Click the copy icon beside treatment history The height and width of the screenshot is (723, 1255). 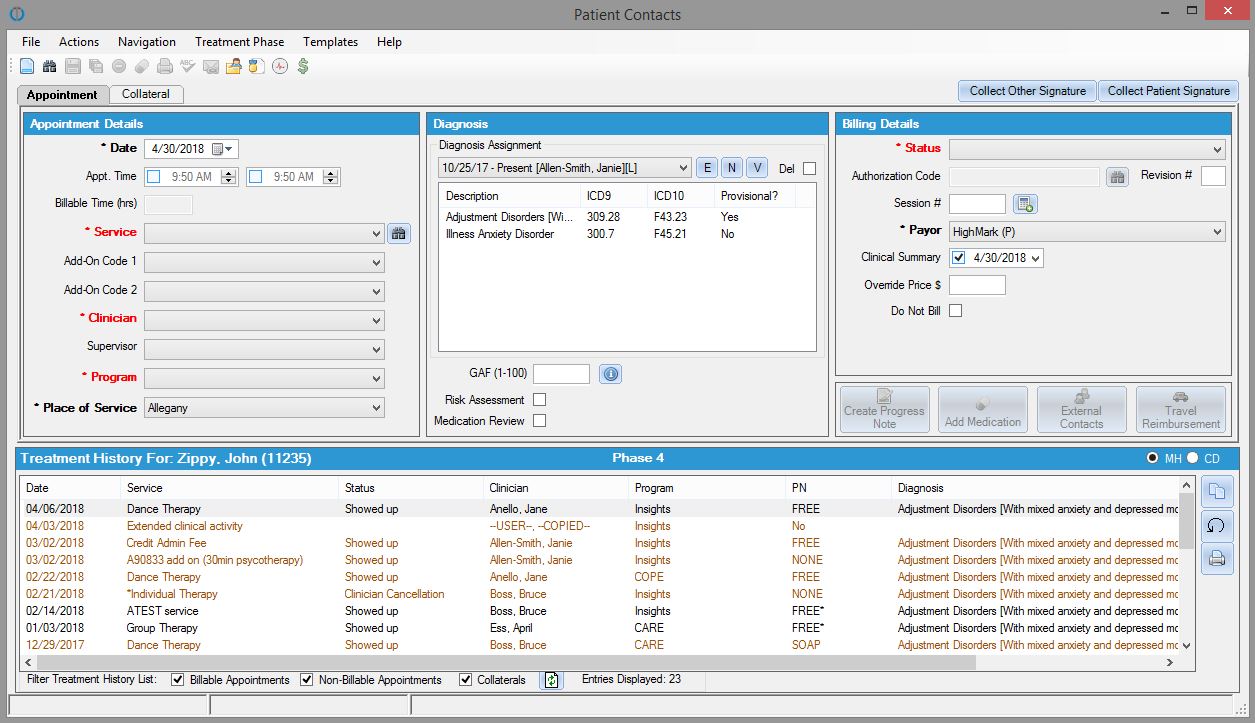point(1217,491)
